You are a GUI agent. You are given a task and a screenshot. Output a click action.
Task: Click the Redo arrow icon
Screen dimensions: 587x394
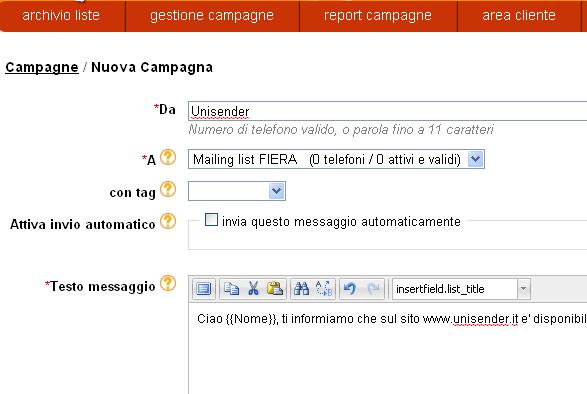click(x=373, y=289)
